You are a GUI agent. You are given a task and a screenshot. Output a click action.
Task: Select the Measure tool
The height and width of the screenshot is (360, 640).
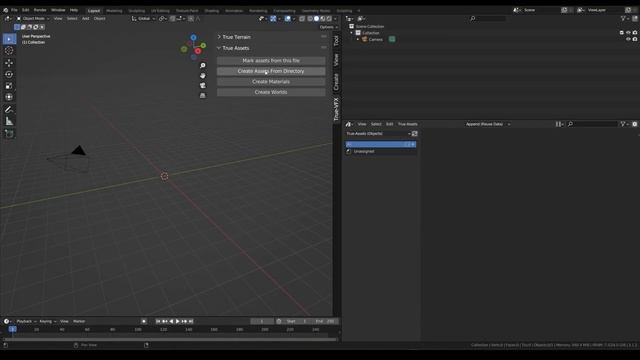[x=9, y=121]
